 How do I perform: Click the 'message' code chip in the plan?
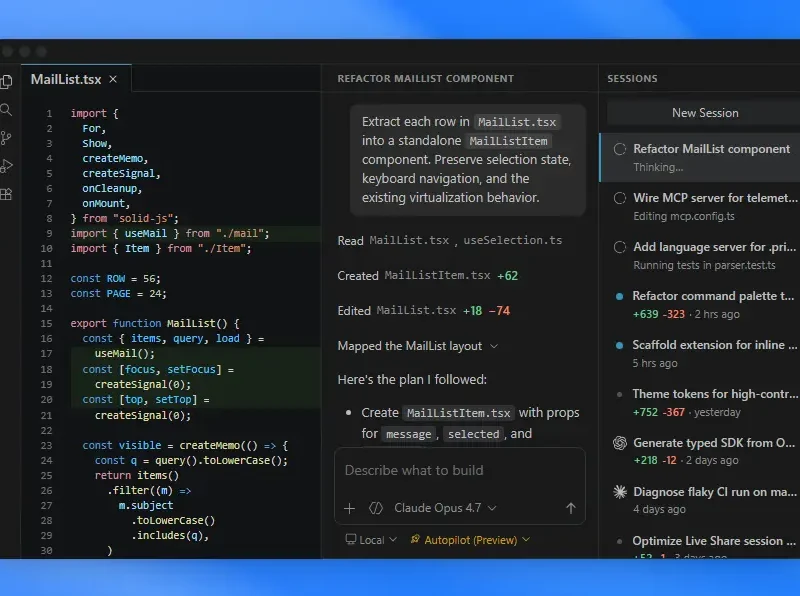(408, 434)
